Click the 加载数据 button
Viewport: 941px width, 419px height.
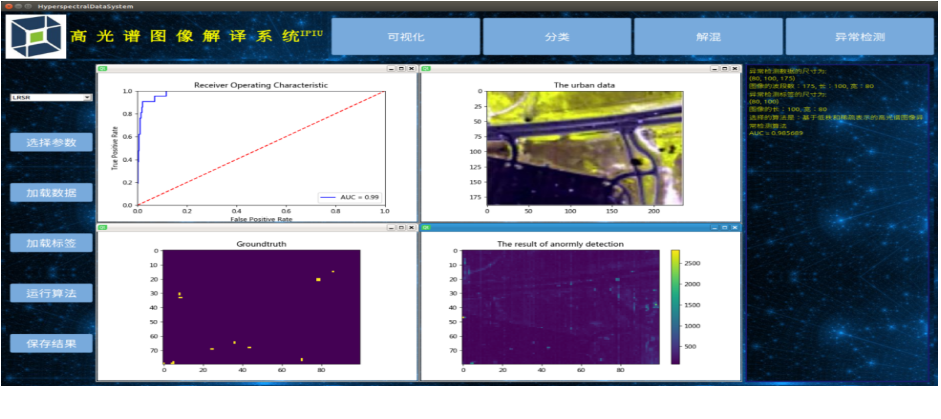(51, 193)
